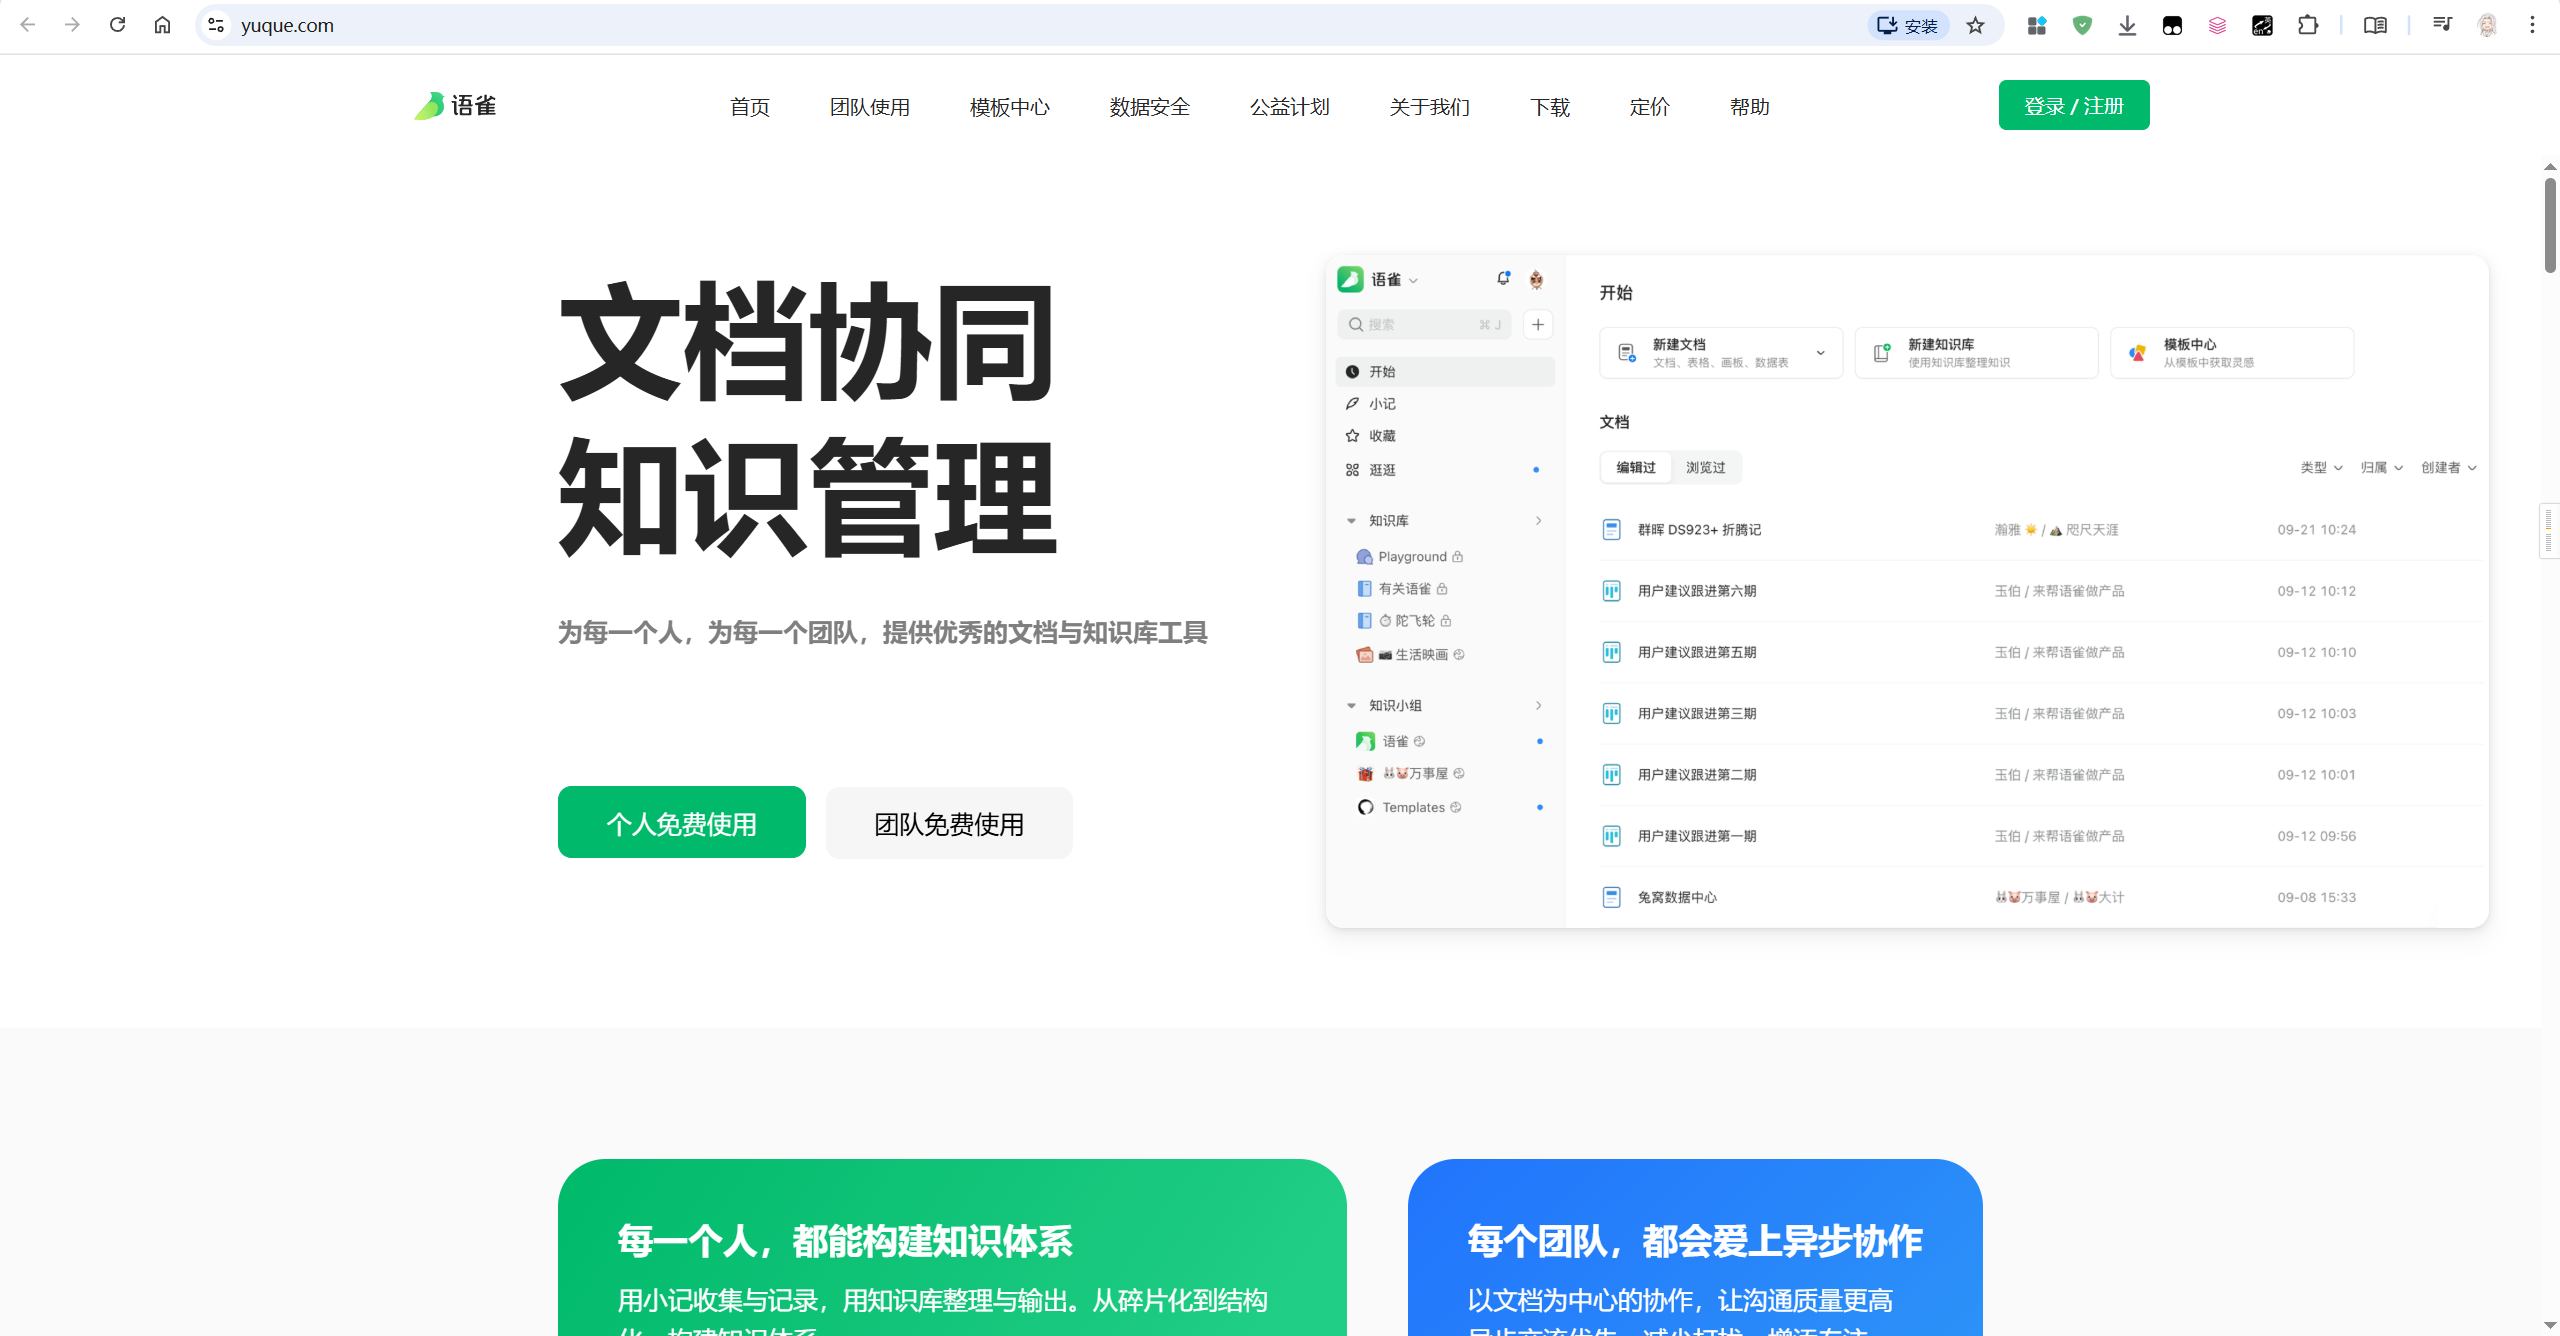The image size is (2560, 1336).
Task: Go to browser home icon
Action: 162,25
